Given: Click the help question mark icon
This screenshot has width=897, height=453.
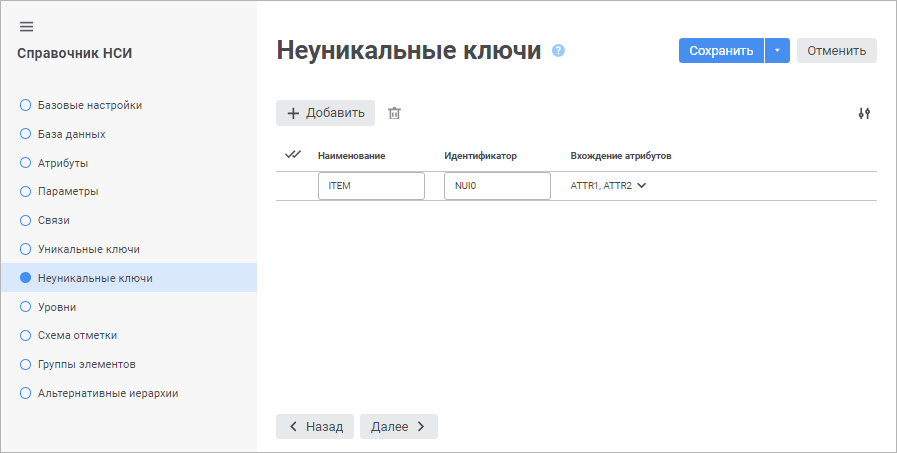Looking at the screenshot, I should coord(558,50).
